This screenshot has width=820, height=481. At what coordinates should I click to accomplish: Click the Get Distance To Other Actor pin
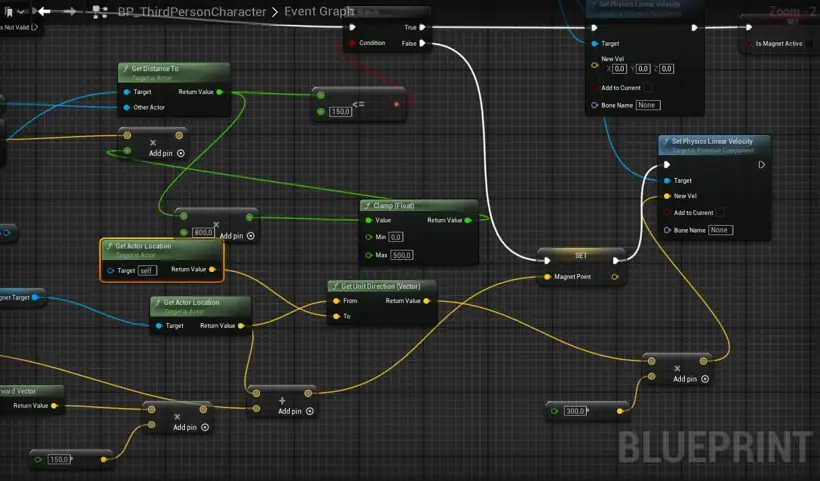127,108
